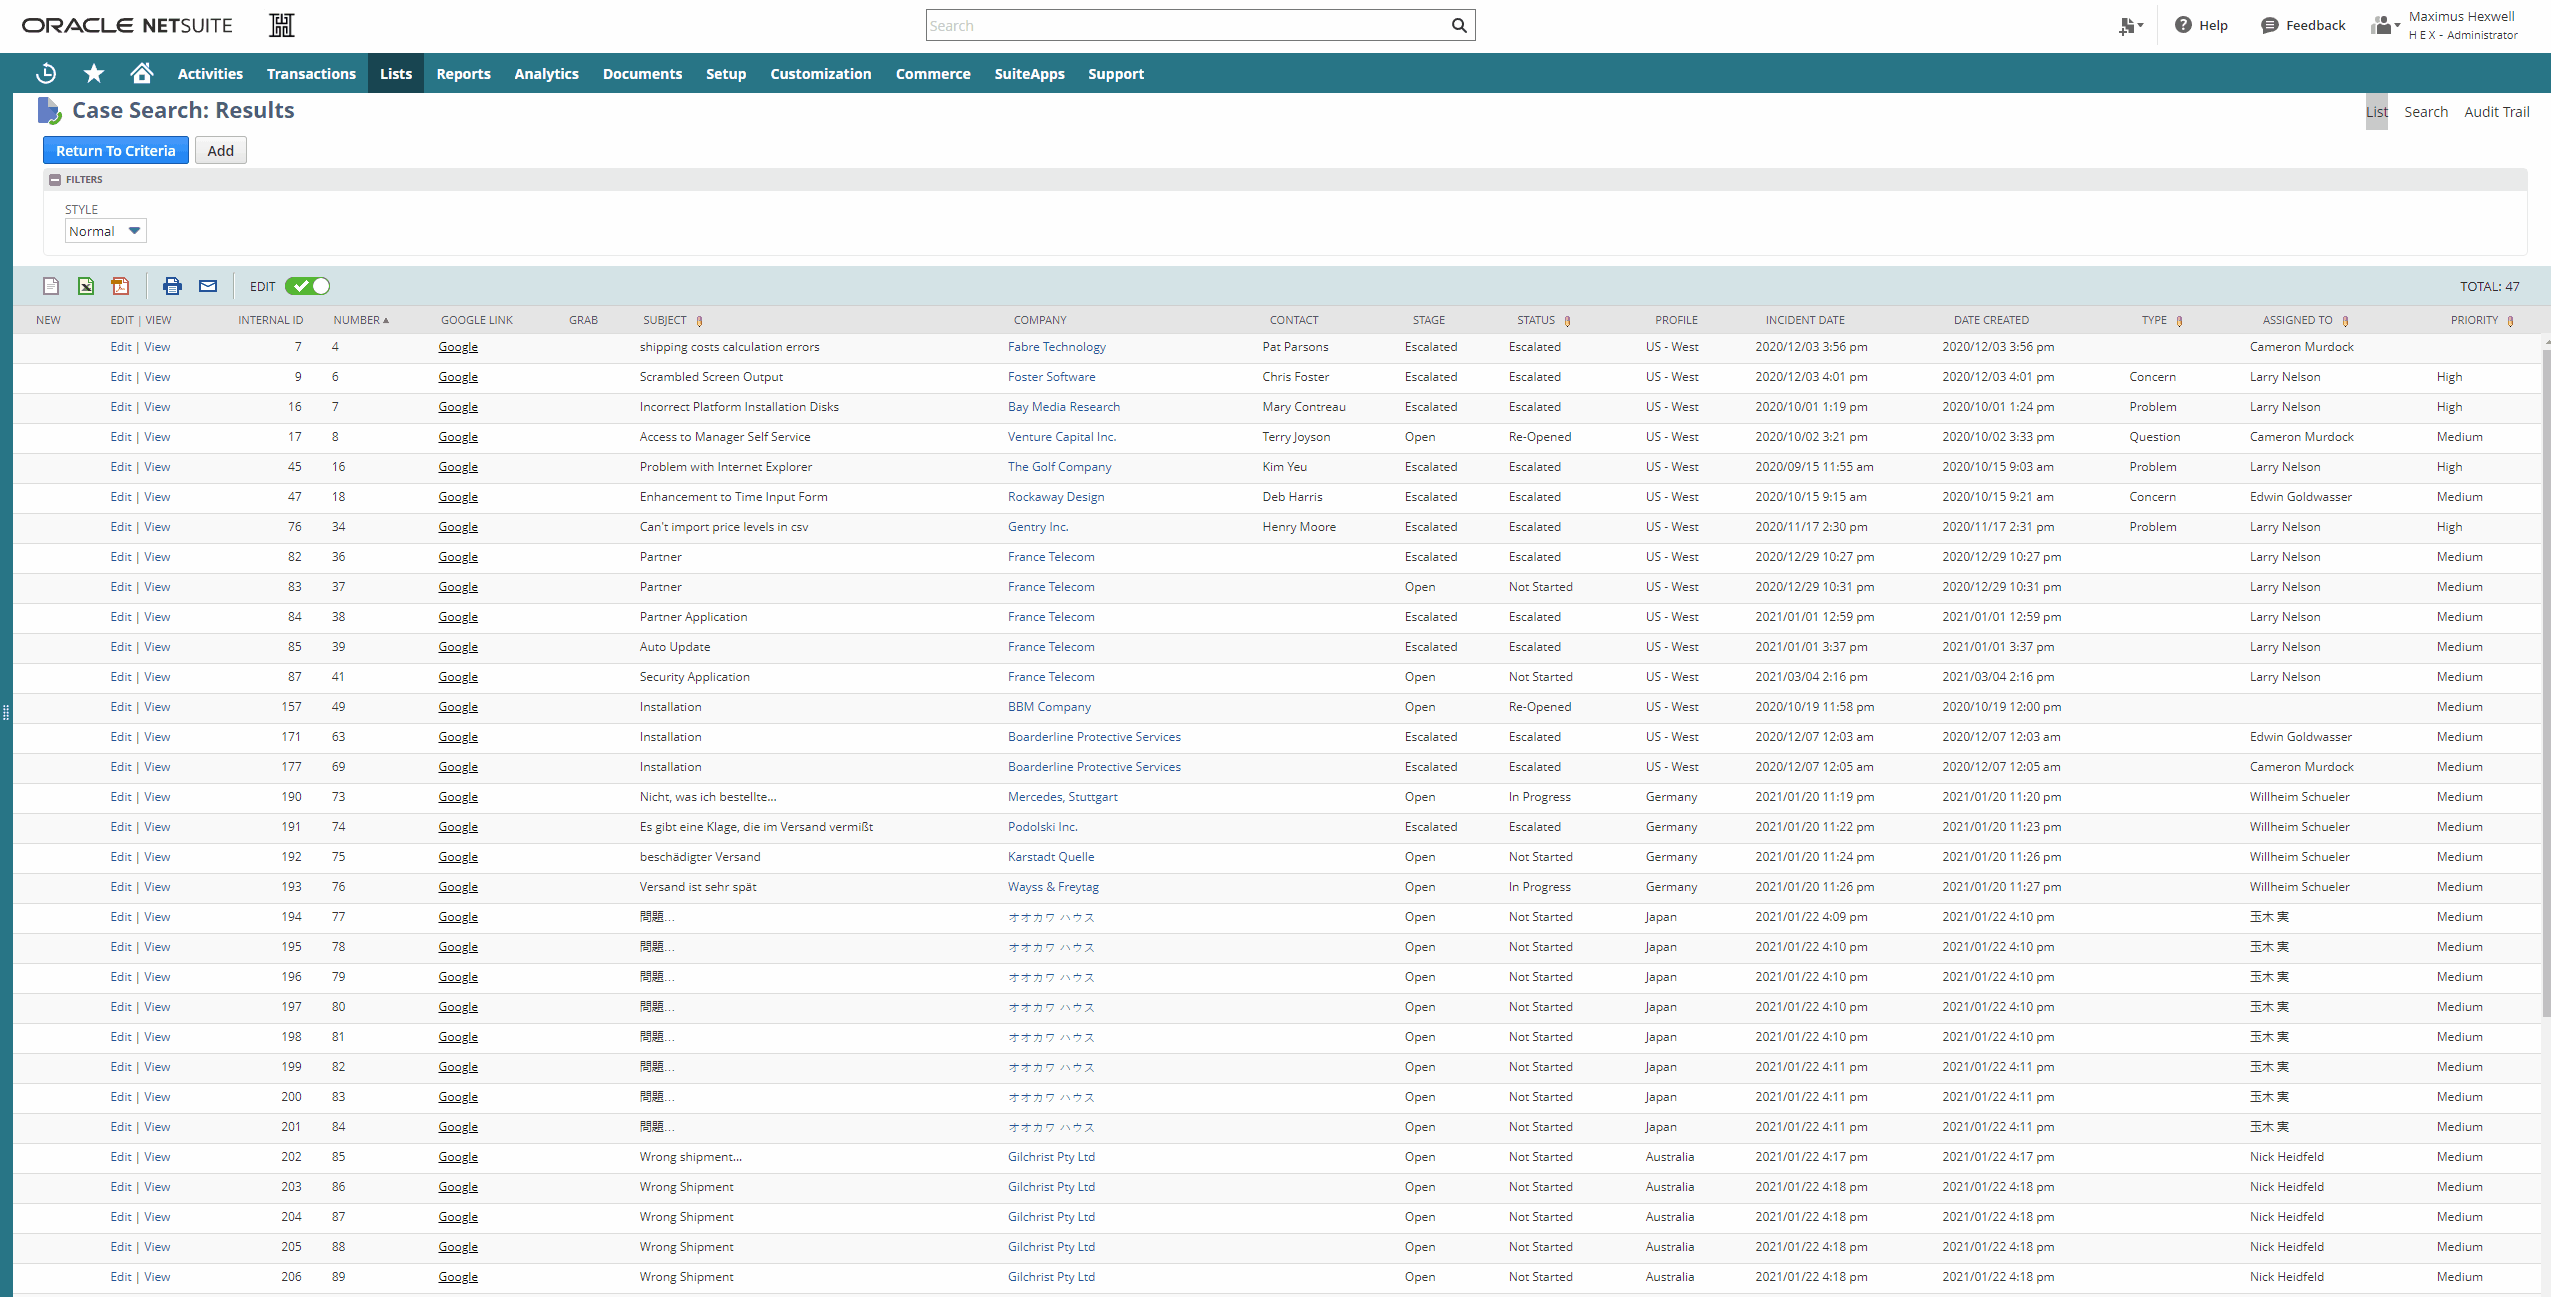Open the Customization menu
The width and height of the screenshot is (2551, 1297).
coord(821,73)
